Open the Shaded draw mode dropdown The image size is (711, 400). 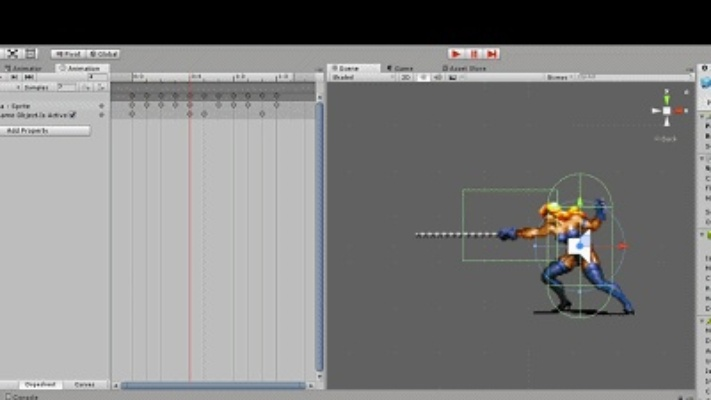click(x=358, y=77)
